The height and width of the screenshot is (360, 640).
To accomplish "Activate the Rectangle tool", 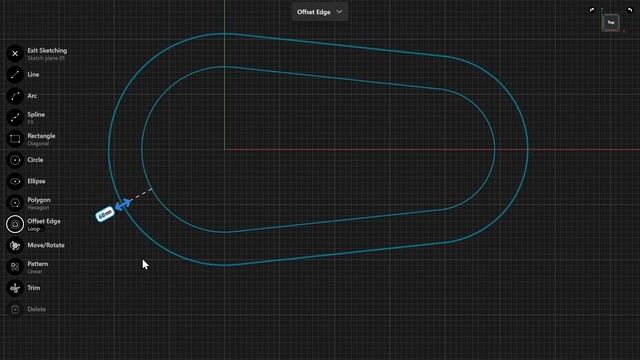I will [15, 139].
